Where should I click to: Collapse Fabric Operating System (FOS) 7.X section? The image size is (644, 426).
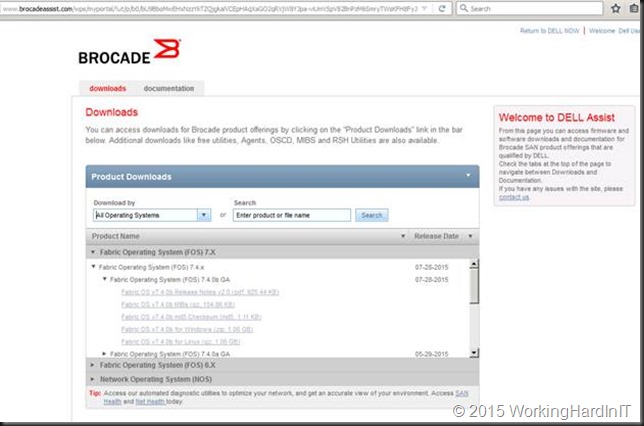[93, 252]
